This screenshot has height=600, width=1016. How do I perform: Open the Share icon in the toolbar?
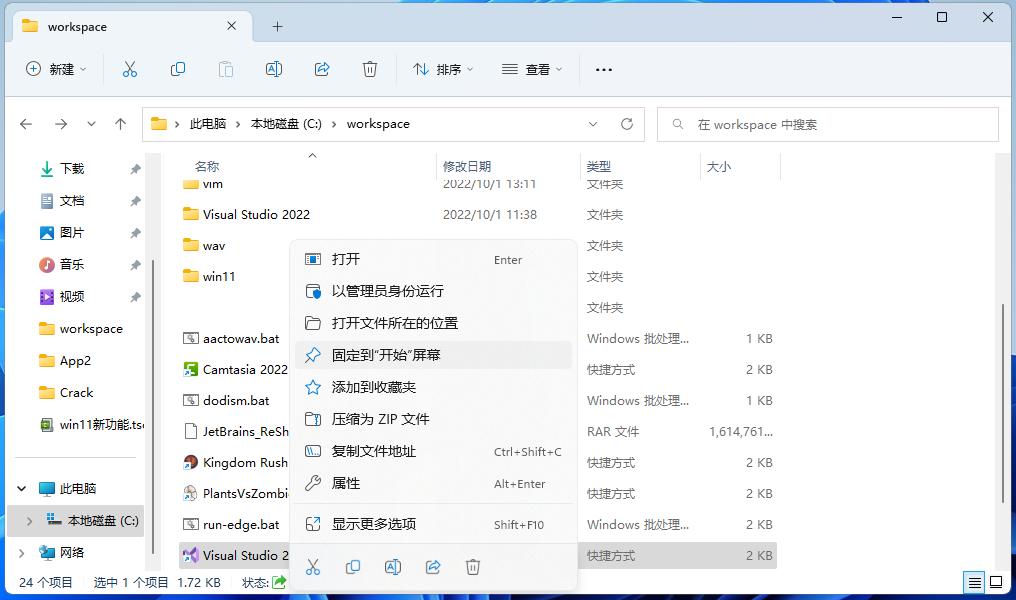[322, 69]
